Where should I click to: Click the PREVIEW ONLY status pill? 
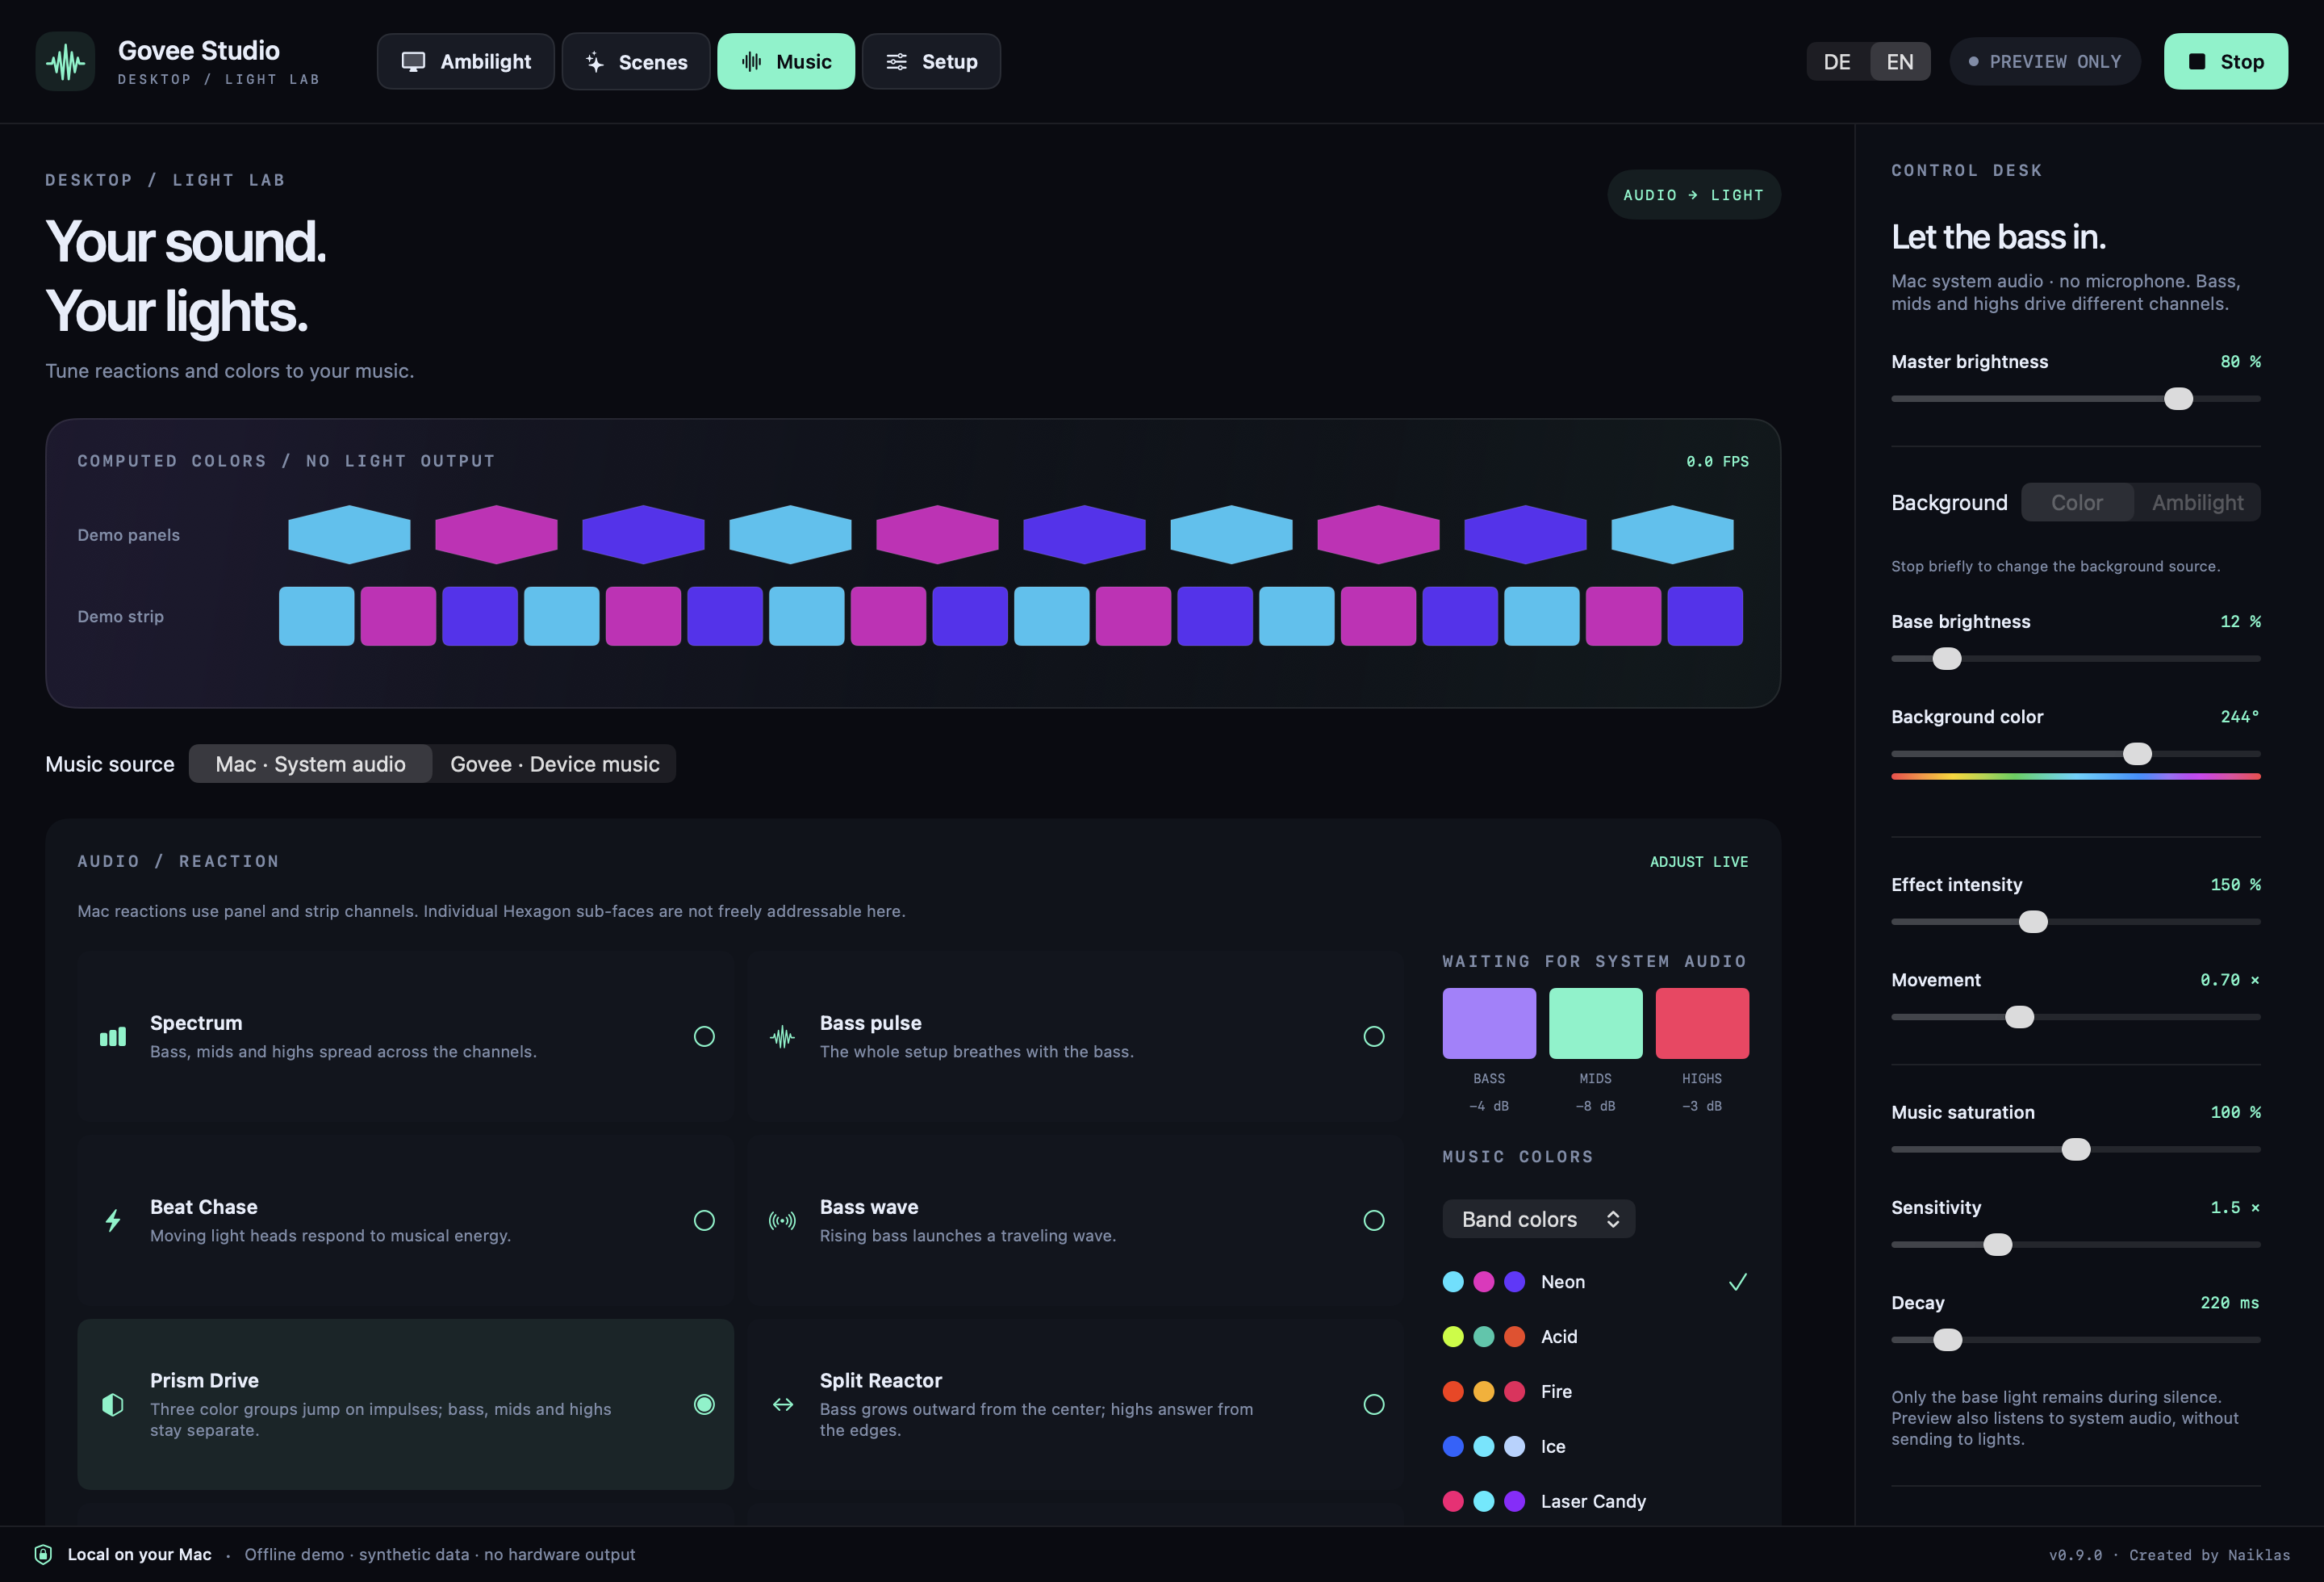[x=2045, y=61]
